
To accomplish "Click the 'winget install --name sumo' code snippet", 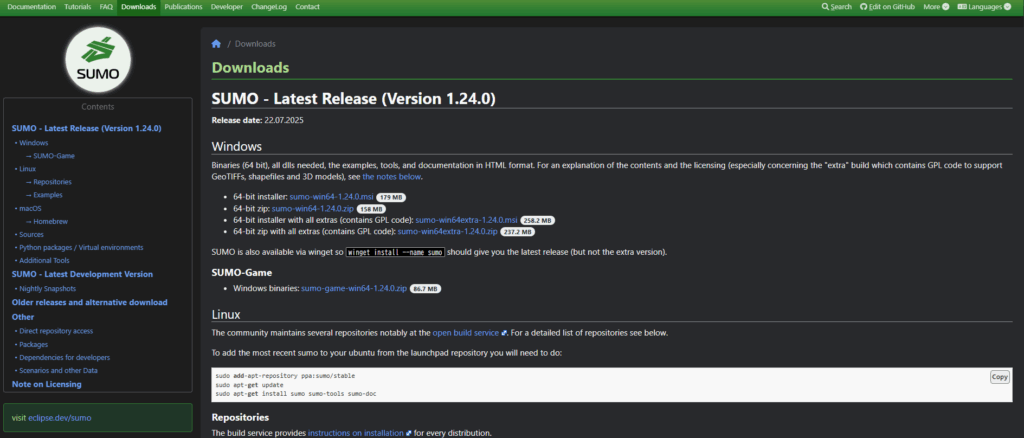I will 395,252.
